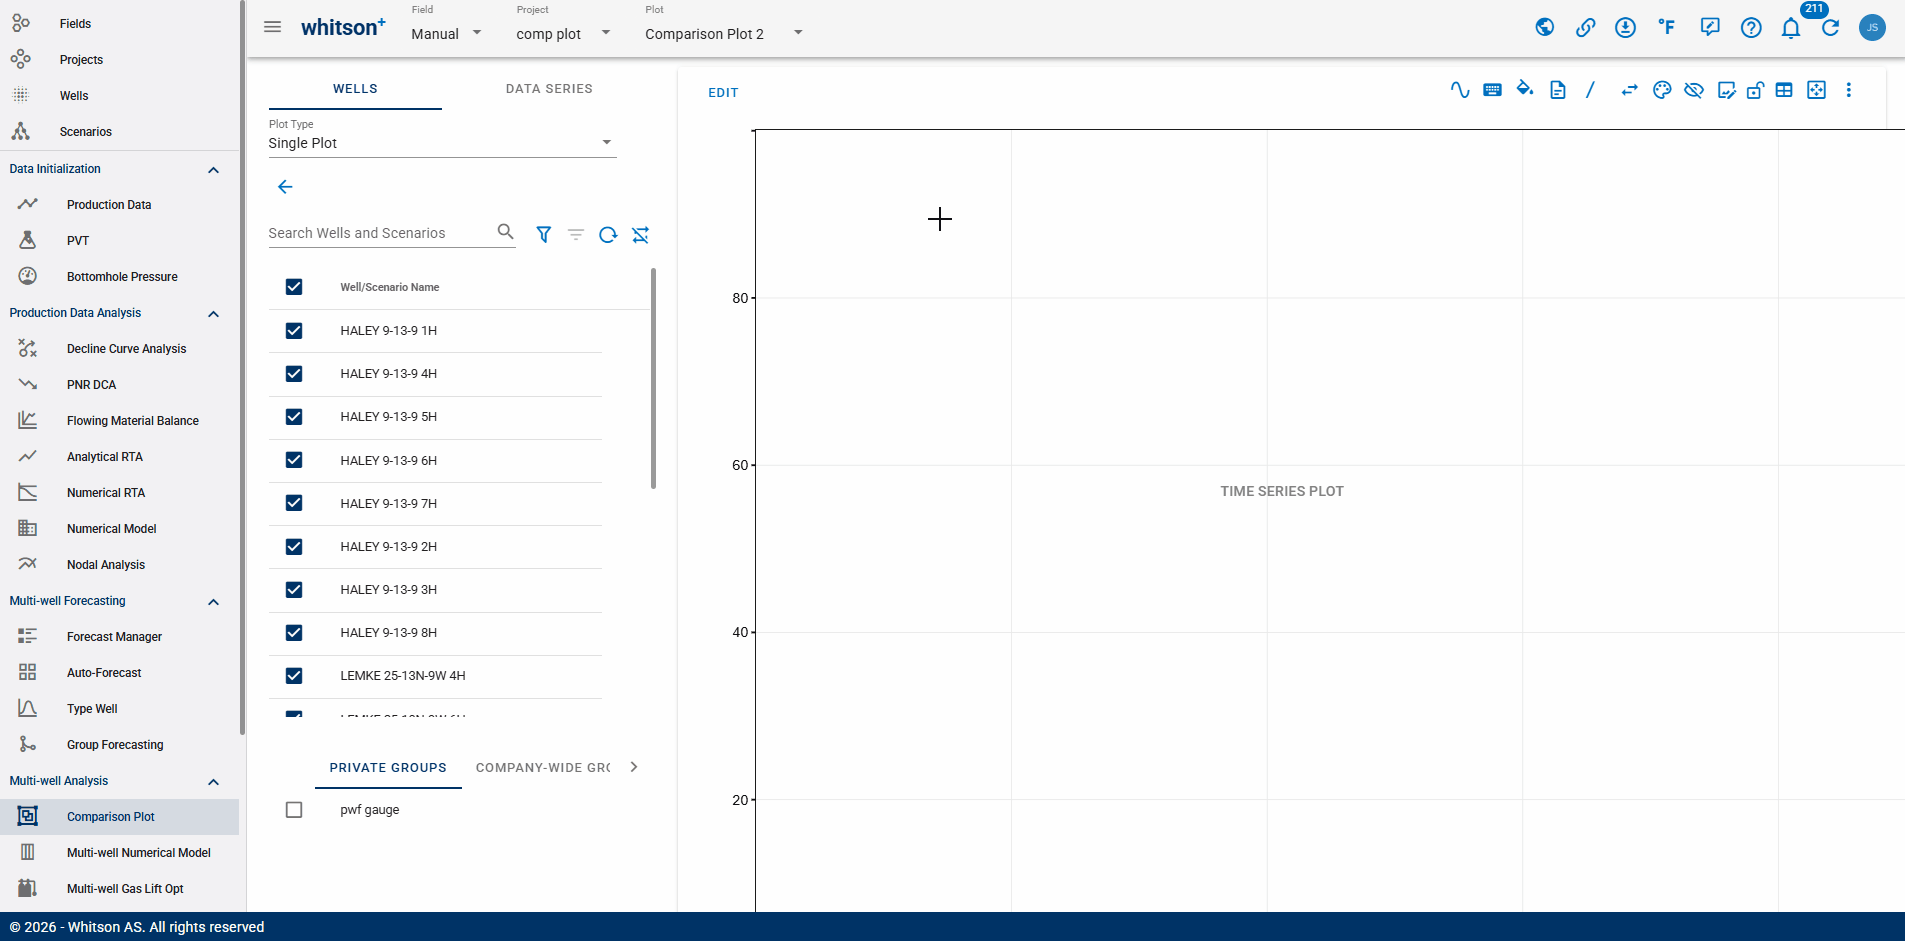Click the whitson+ logo
Screen dimensions: 1905x941
click(x=343, y=27)
